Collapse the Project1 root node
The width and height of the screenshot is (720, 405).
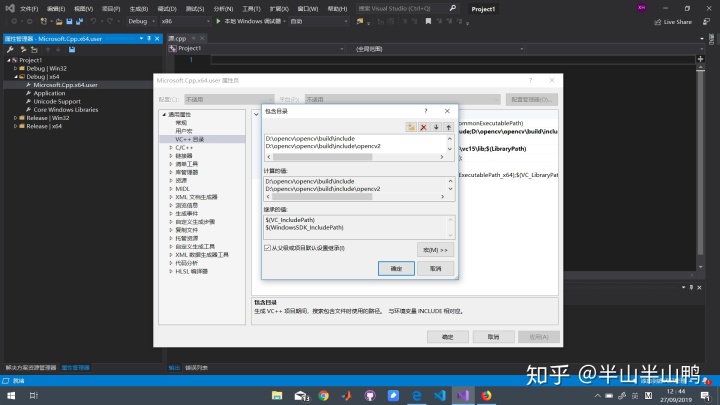point(9,60)
